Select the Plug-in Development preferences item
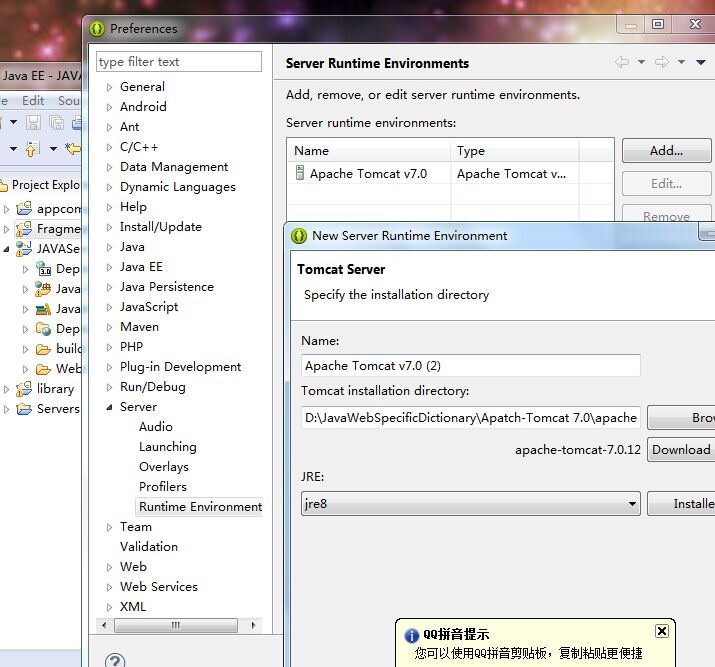Screen dimensions: 715x667 180,367
